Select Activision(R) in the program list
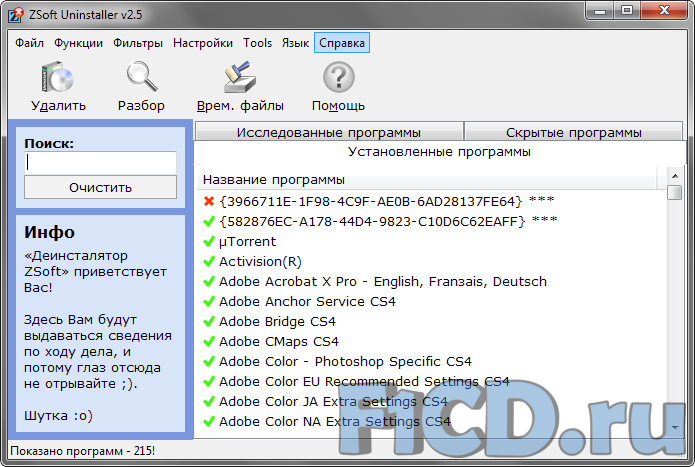695x467 pixels. tap(260, 261)
